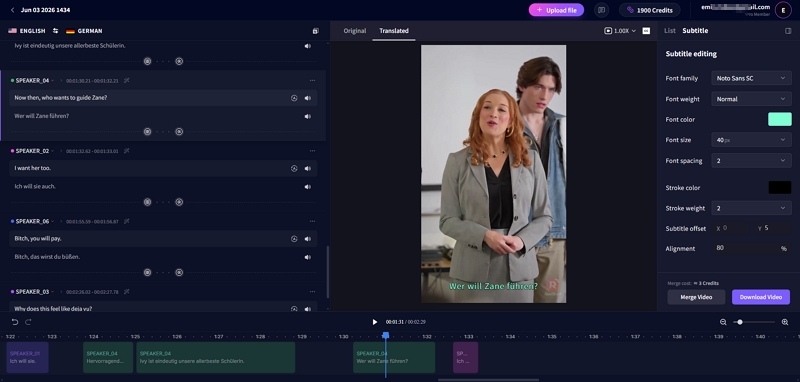
Task: Play dubbed audio for 'Bitch, das wirst du büßen.'
Action: point(308,257)
